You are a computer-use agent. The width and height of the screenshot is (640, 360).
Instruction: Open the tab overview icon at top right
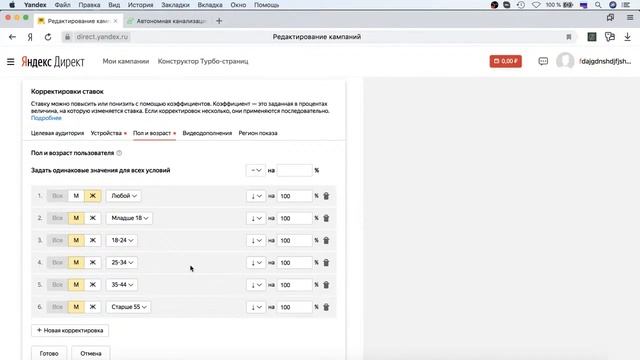pos(610,18)
